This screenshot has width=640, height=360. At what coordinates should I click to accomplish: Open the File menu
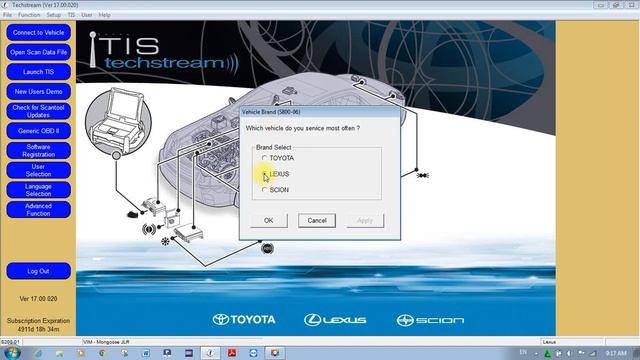7,15
